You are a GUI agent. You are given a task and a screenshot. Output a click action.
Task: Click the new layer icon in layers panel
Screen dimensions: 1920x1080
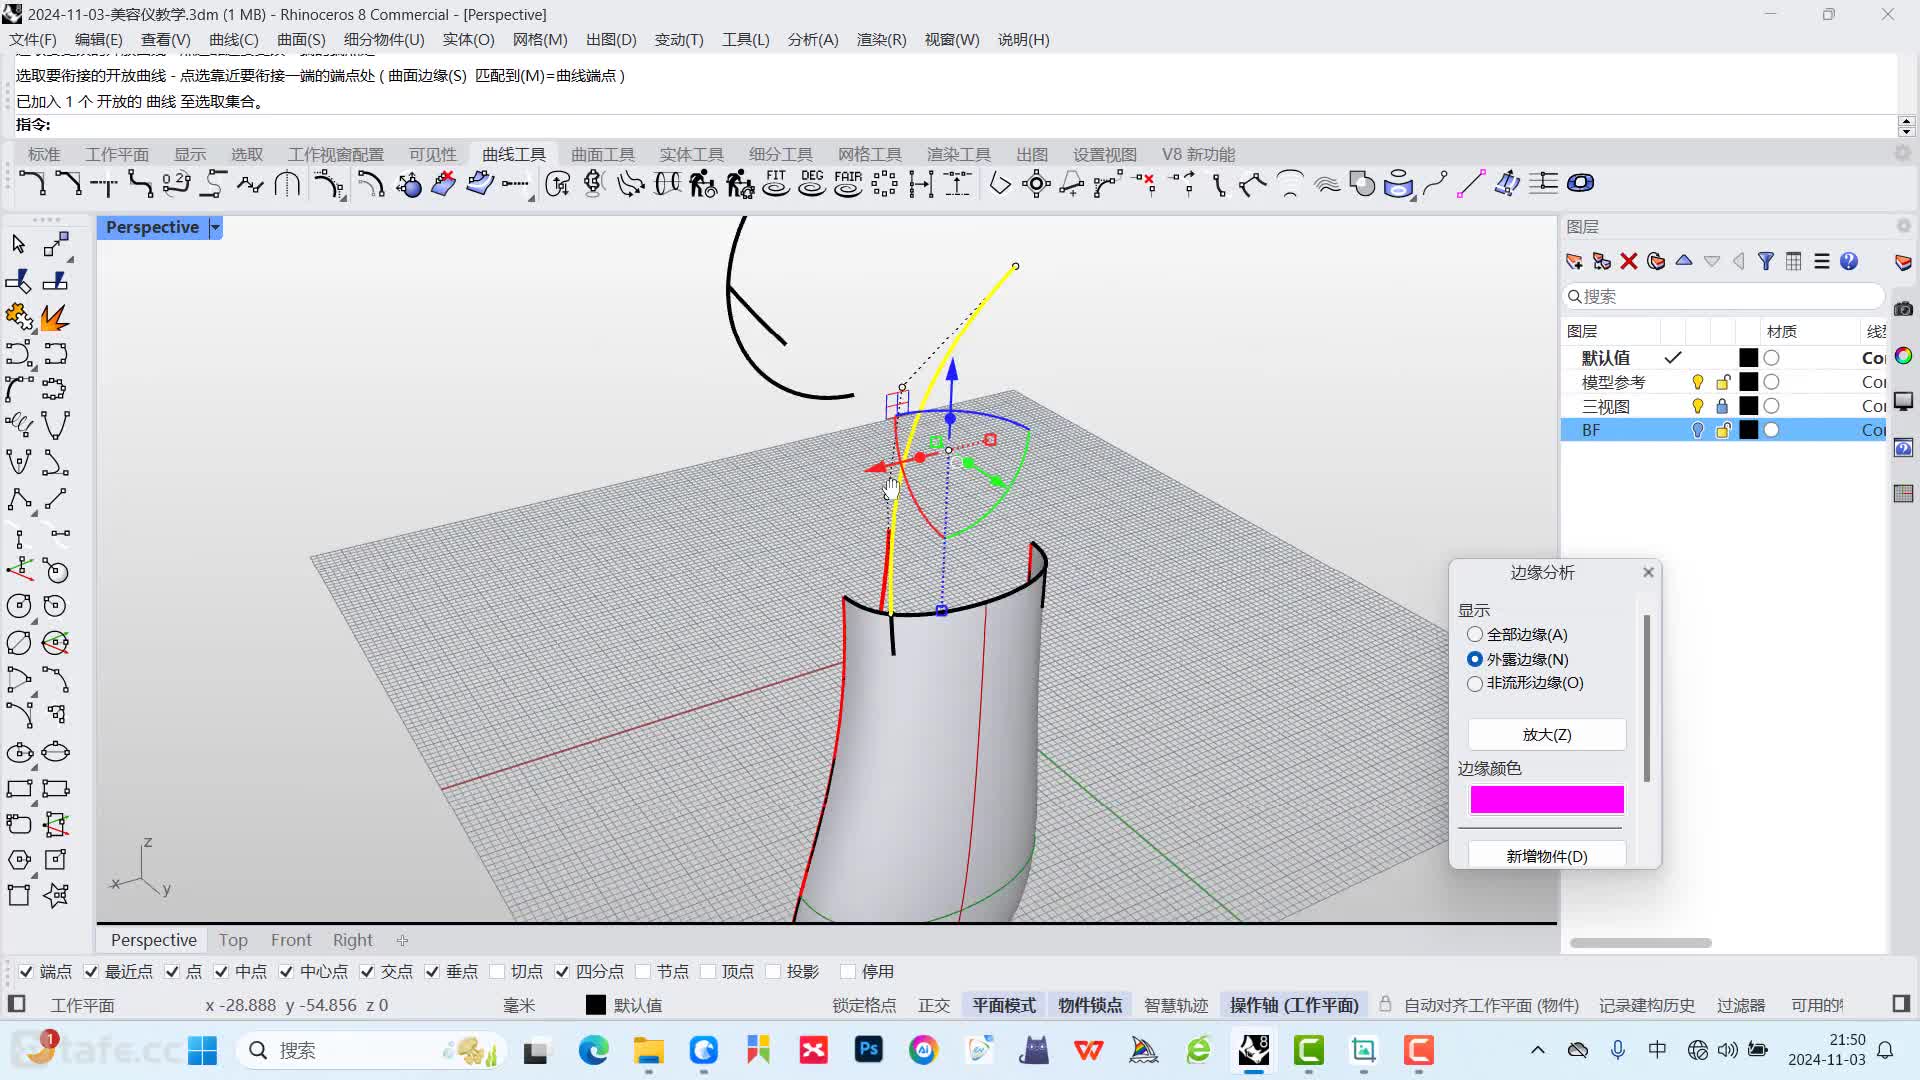tap(1574, 261)
